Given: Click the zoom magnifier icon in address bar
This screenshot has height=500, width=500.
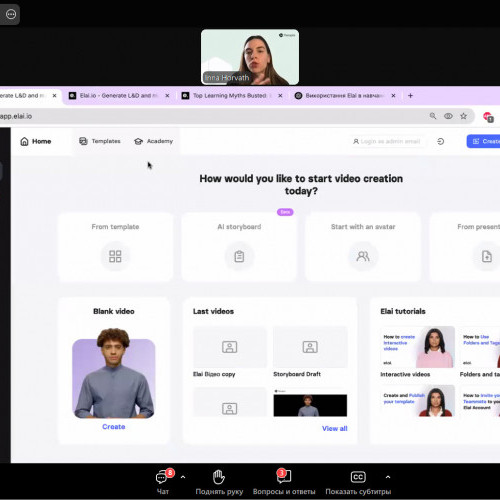Looking at the screenshot, I should click(433, 116).
